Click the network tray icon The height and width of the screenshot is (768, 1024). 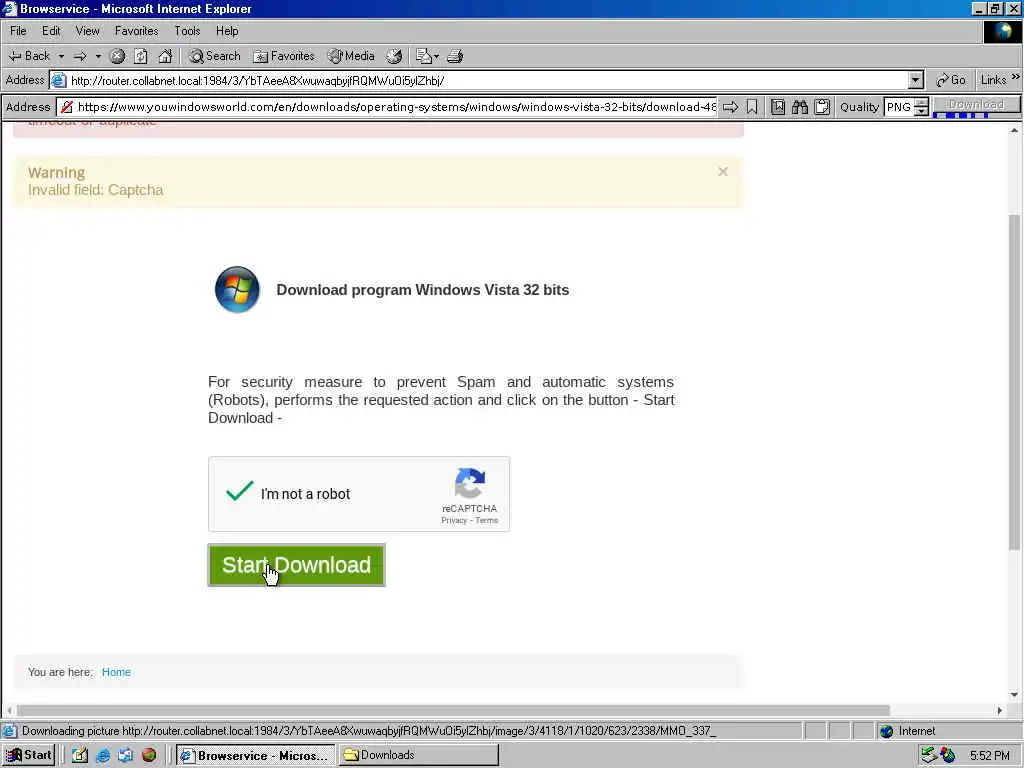tap(929, 756)
